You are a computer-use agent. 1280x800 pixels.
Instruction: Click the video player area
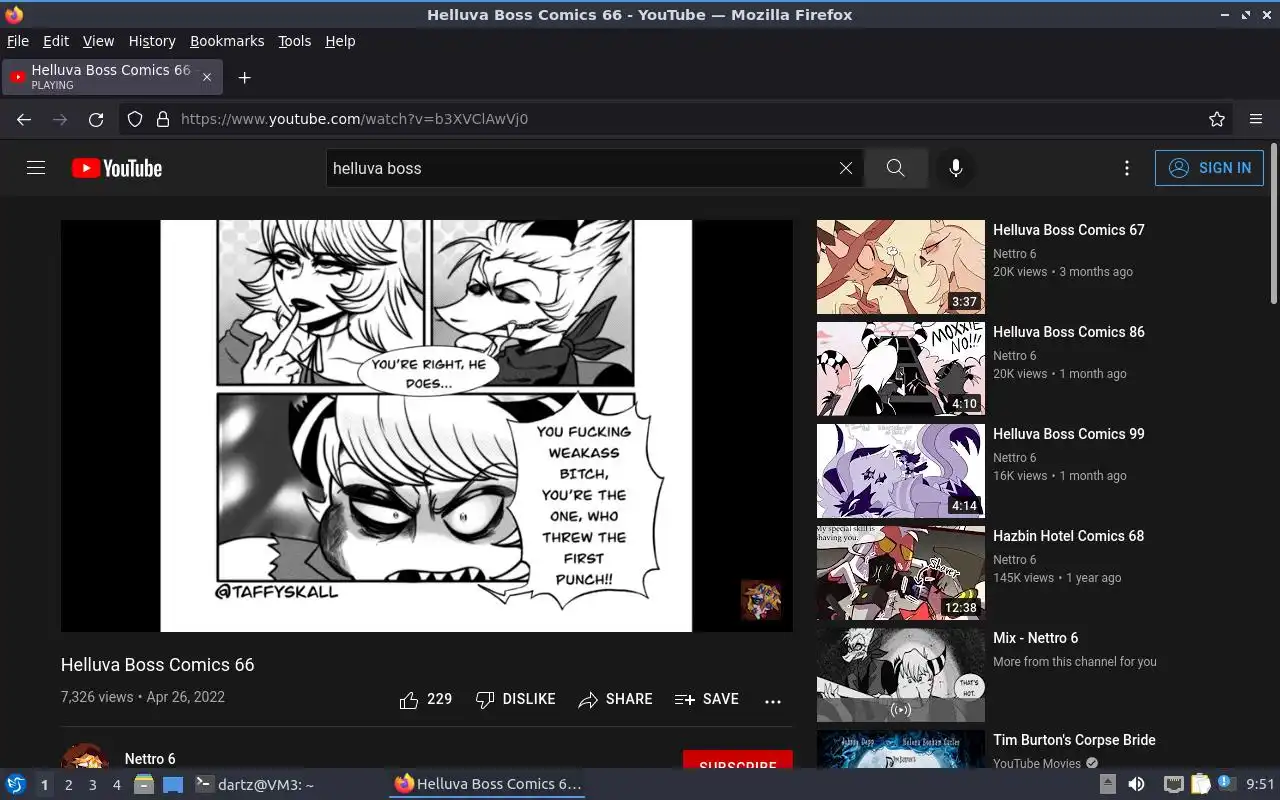coord(427,426)
